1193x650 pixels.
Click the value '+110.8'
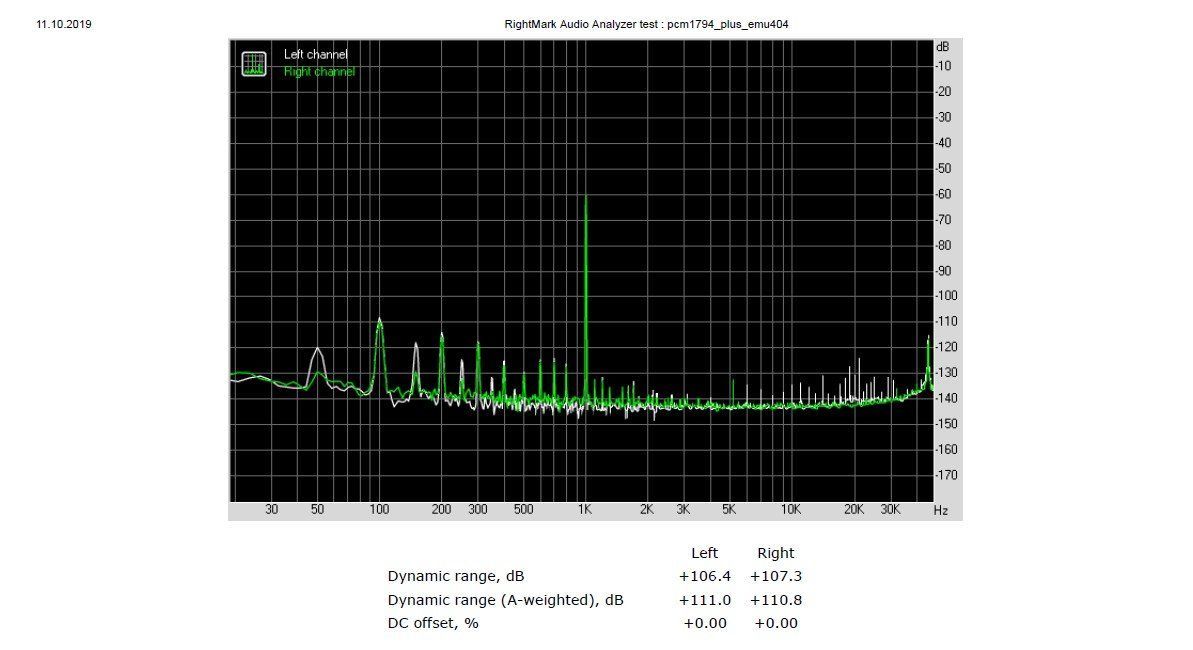click(x=775, y=600)
